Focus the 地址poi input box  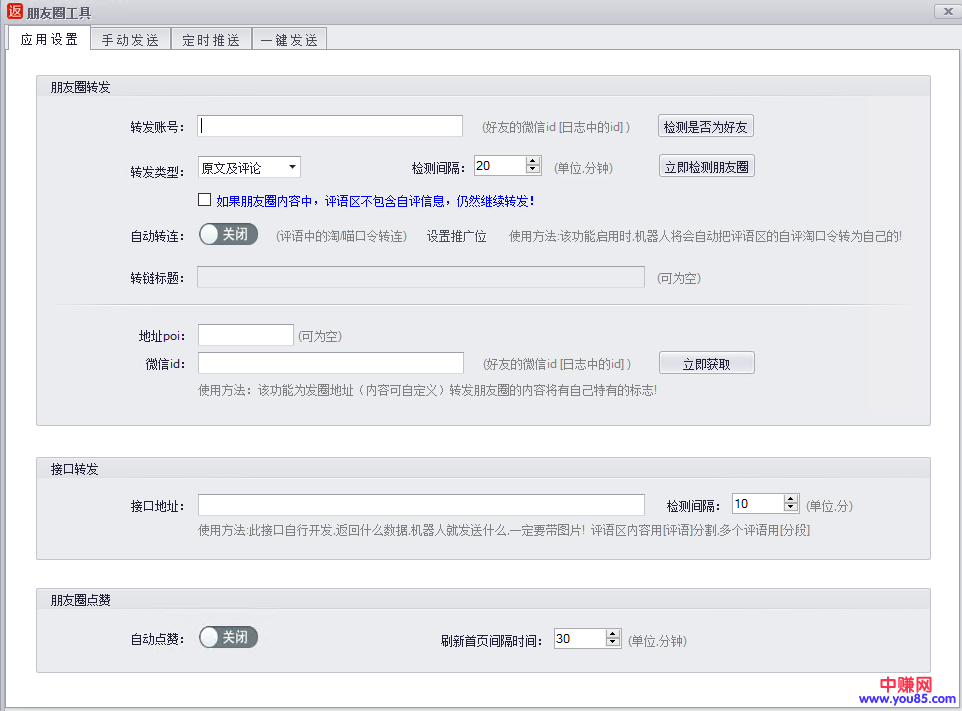click(x=245, y=335)
